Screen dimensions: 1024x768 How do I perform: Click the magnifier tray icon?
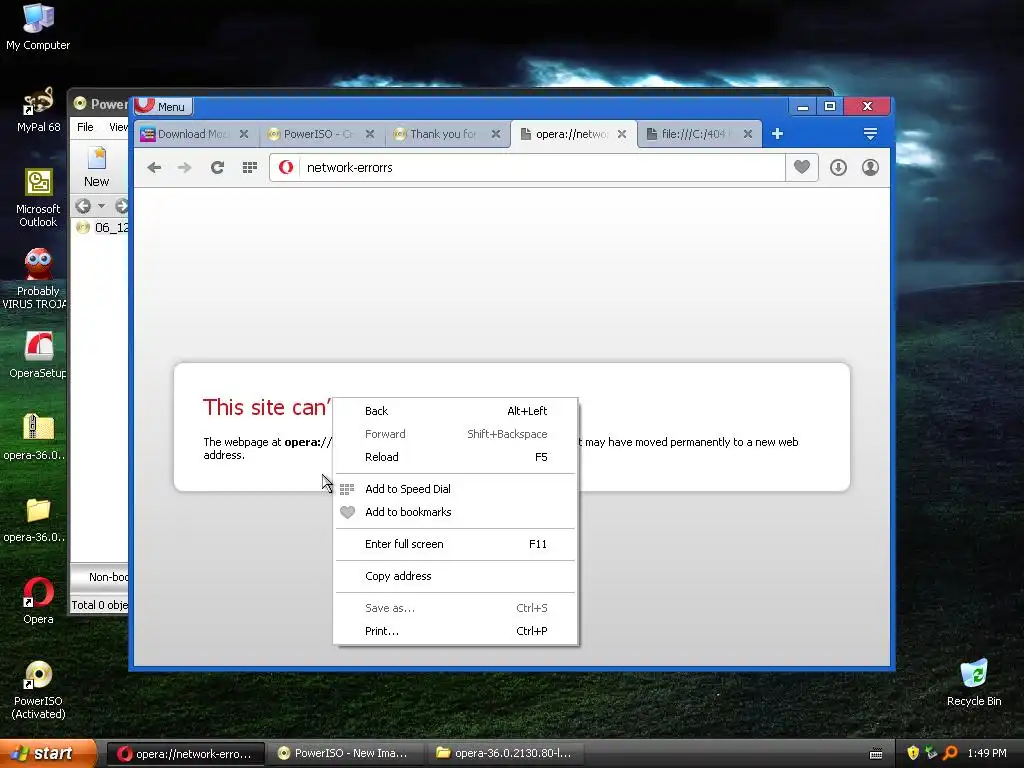coord(950,753)
